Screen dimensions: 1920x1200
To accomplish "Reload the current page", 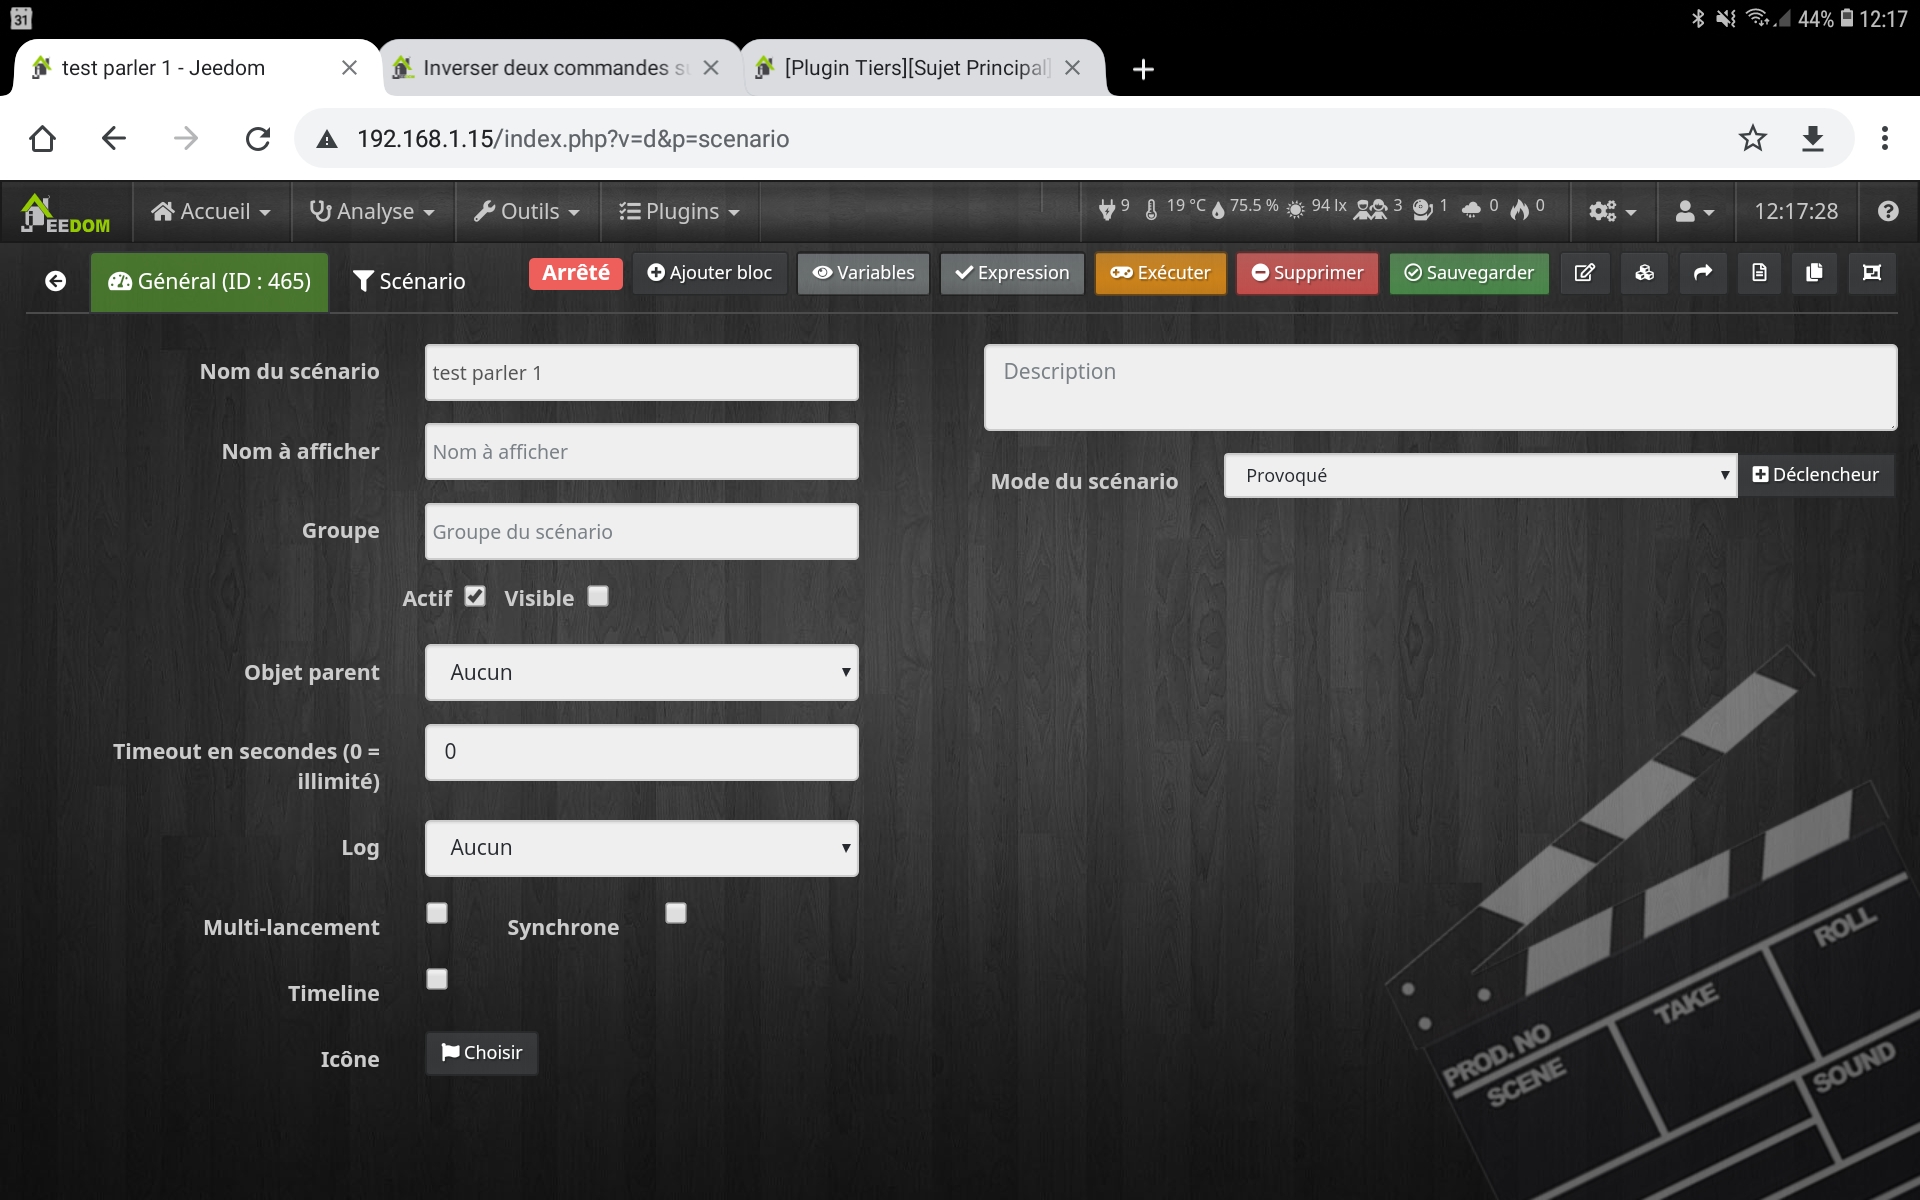I will pyautogui.click(x=258, y=138).
